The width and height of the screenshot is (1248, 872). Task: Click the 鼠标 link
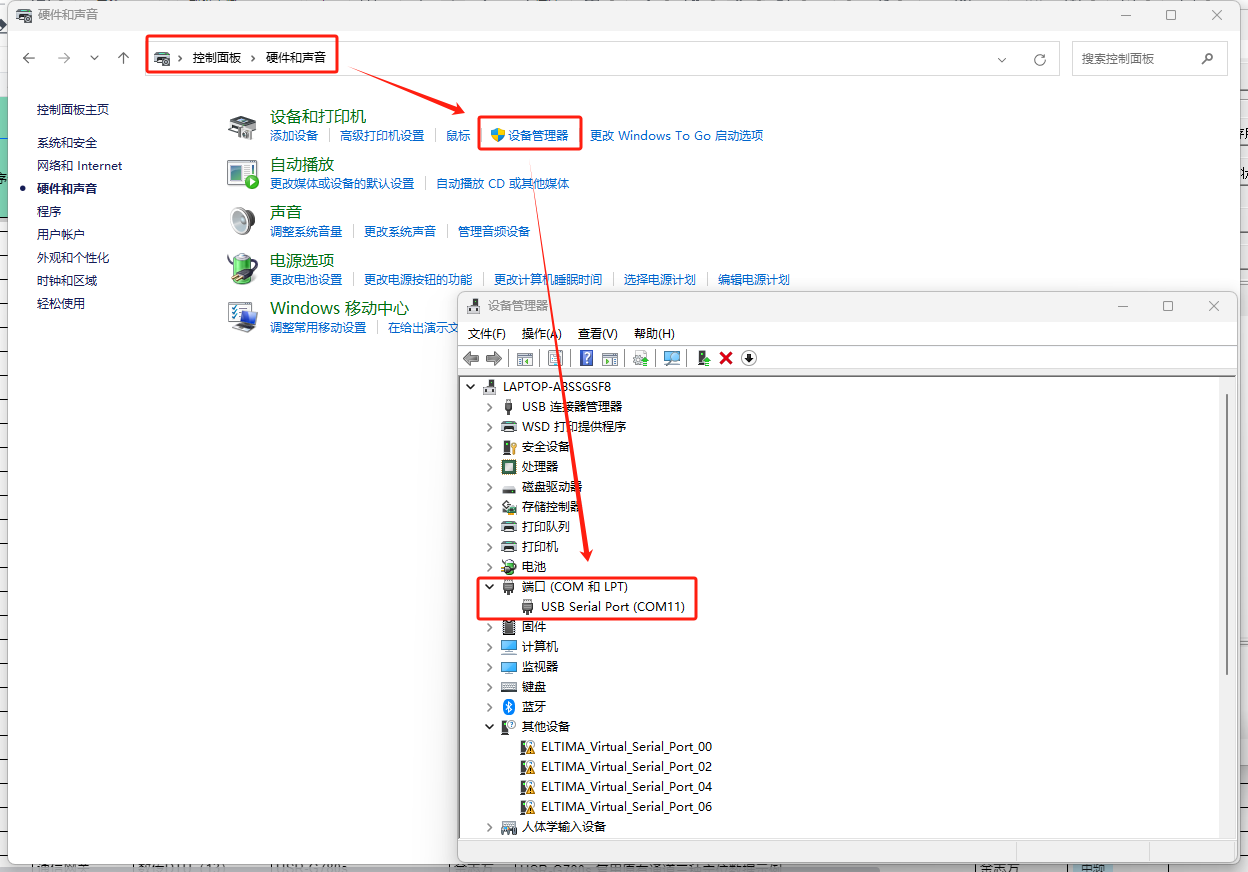click(x=458, y=135)
